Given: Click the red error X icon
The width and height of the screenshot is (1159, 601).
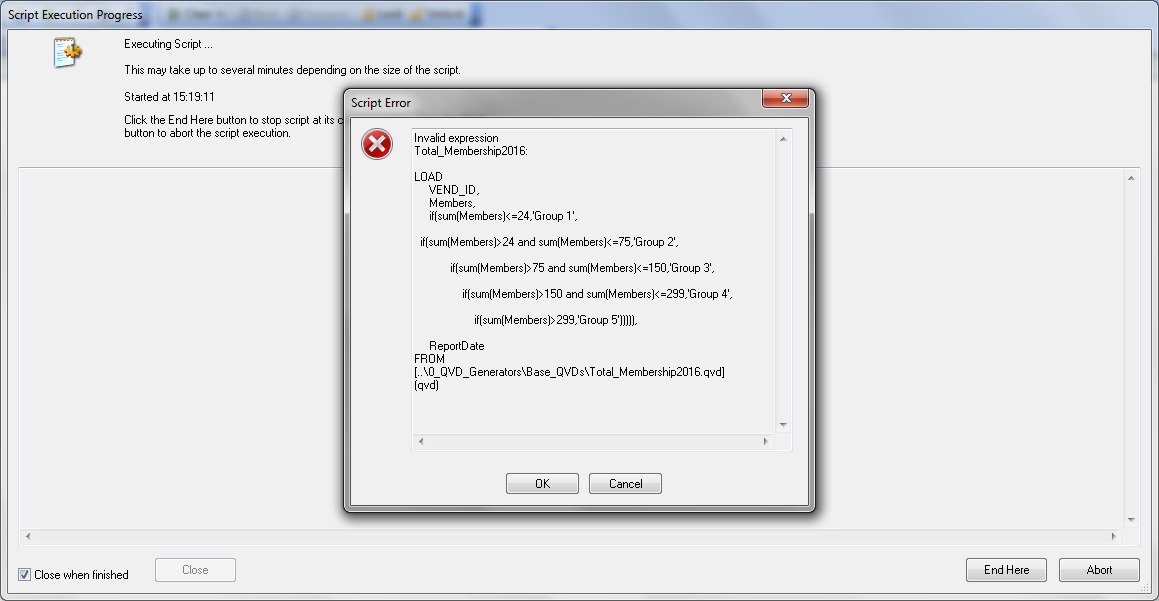Looking at the screenshot, I should [x=377, y=144].
